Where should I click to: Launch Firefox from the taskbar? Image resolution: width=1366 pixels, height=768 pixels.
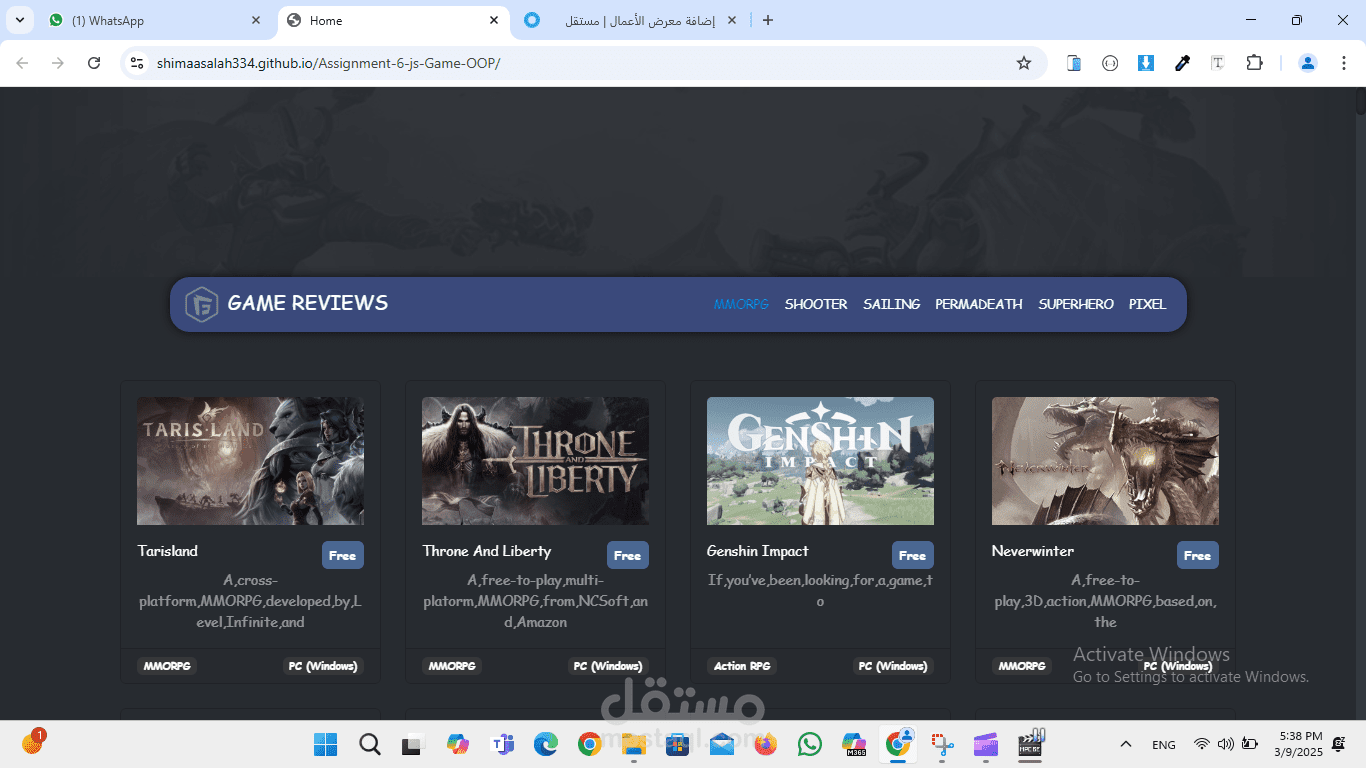(x=766, y=744)
